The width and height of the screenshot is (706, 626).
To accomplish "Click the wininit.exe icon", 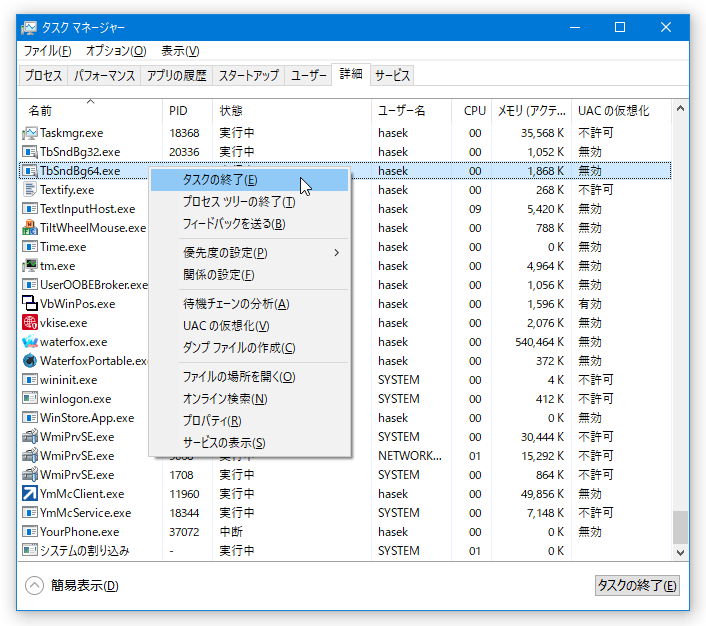I will (x=30, y=380).
